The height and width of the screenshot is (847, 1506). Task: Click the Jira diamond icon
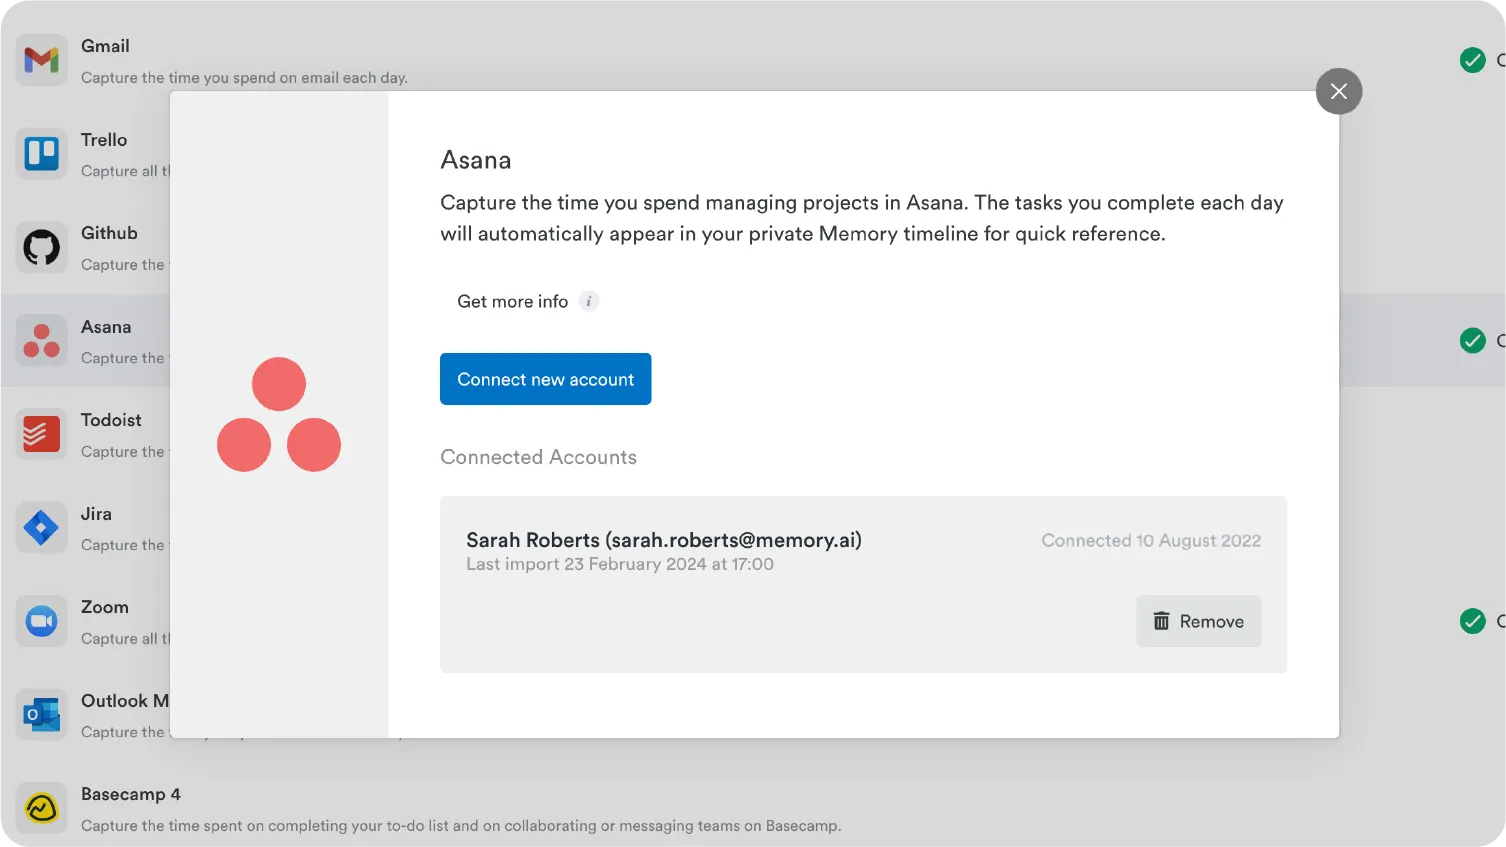tap(41, 527)
